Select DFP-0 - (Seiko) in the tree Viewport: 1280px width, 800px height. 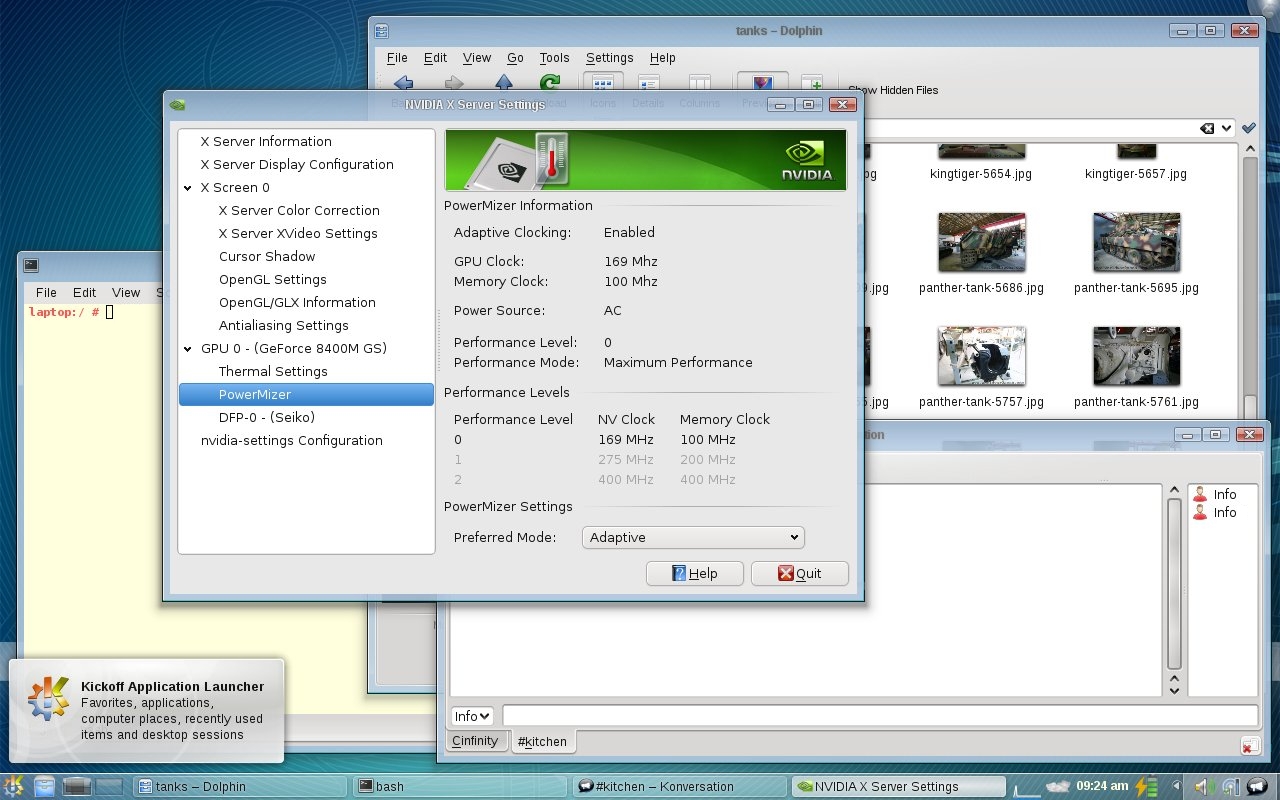click(x=267, y=418)
